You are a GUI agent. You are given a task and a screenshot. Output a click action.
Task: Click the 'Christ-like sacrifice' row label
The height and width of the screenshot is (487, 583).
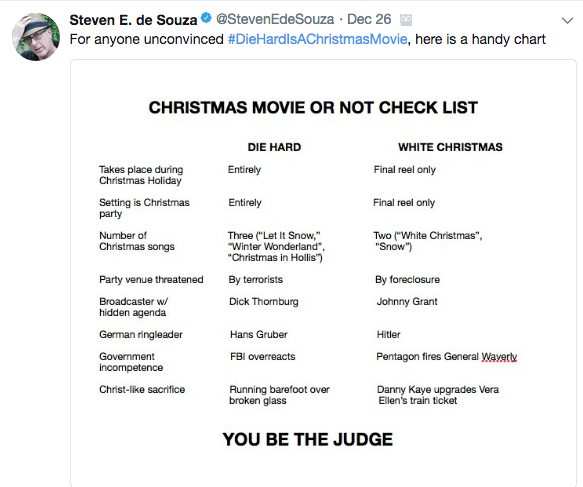click(142, 390)
